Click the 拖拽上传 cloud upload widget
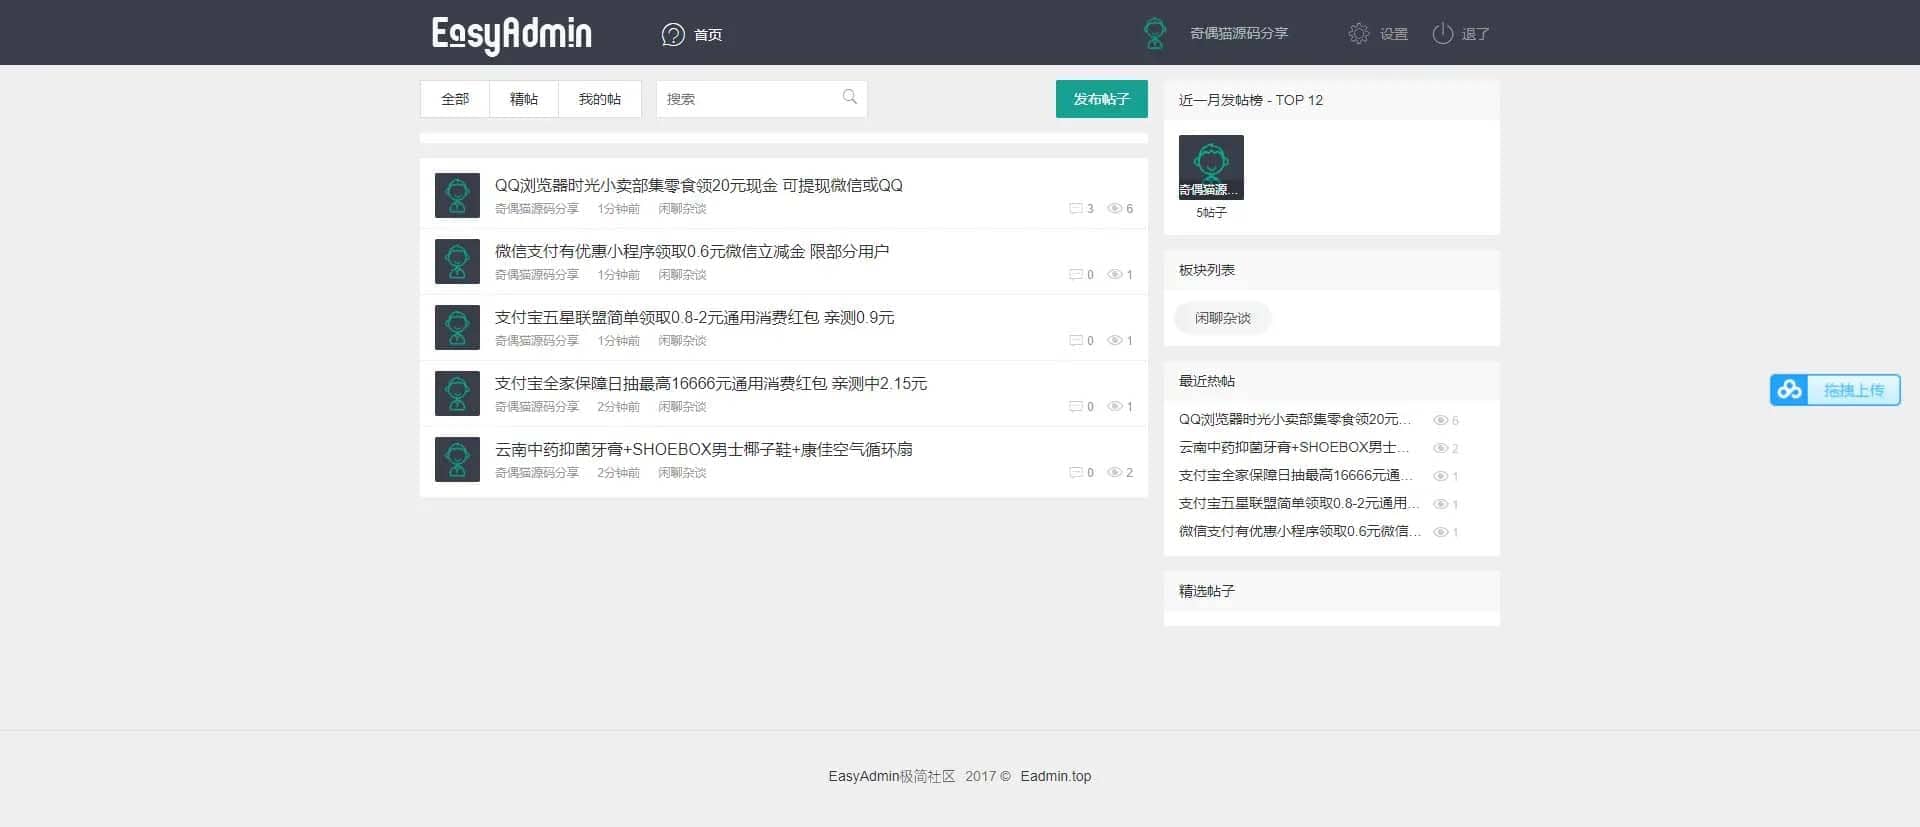This screenshot has height=827, width=1920. click(x=1835, y=390)
